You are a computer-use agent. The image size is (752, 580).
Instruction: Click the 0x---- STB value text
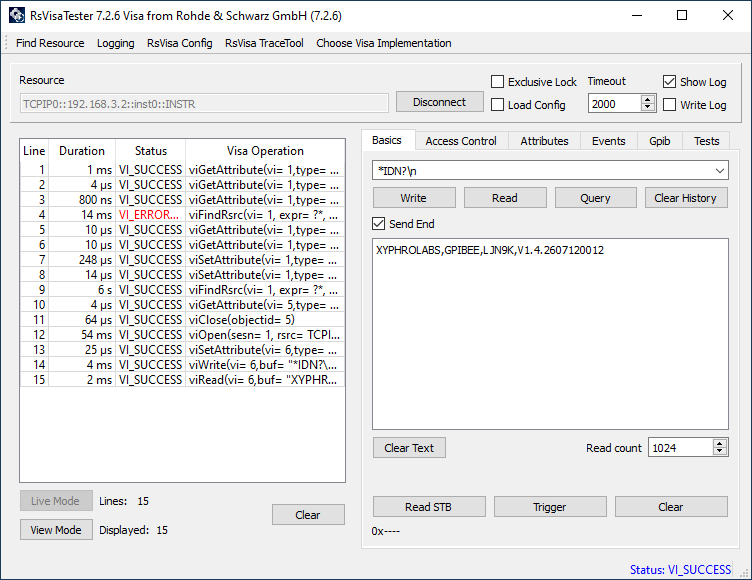coord(386,531)
